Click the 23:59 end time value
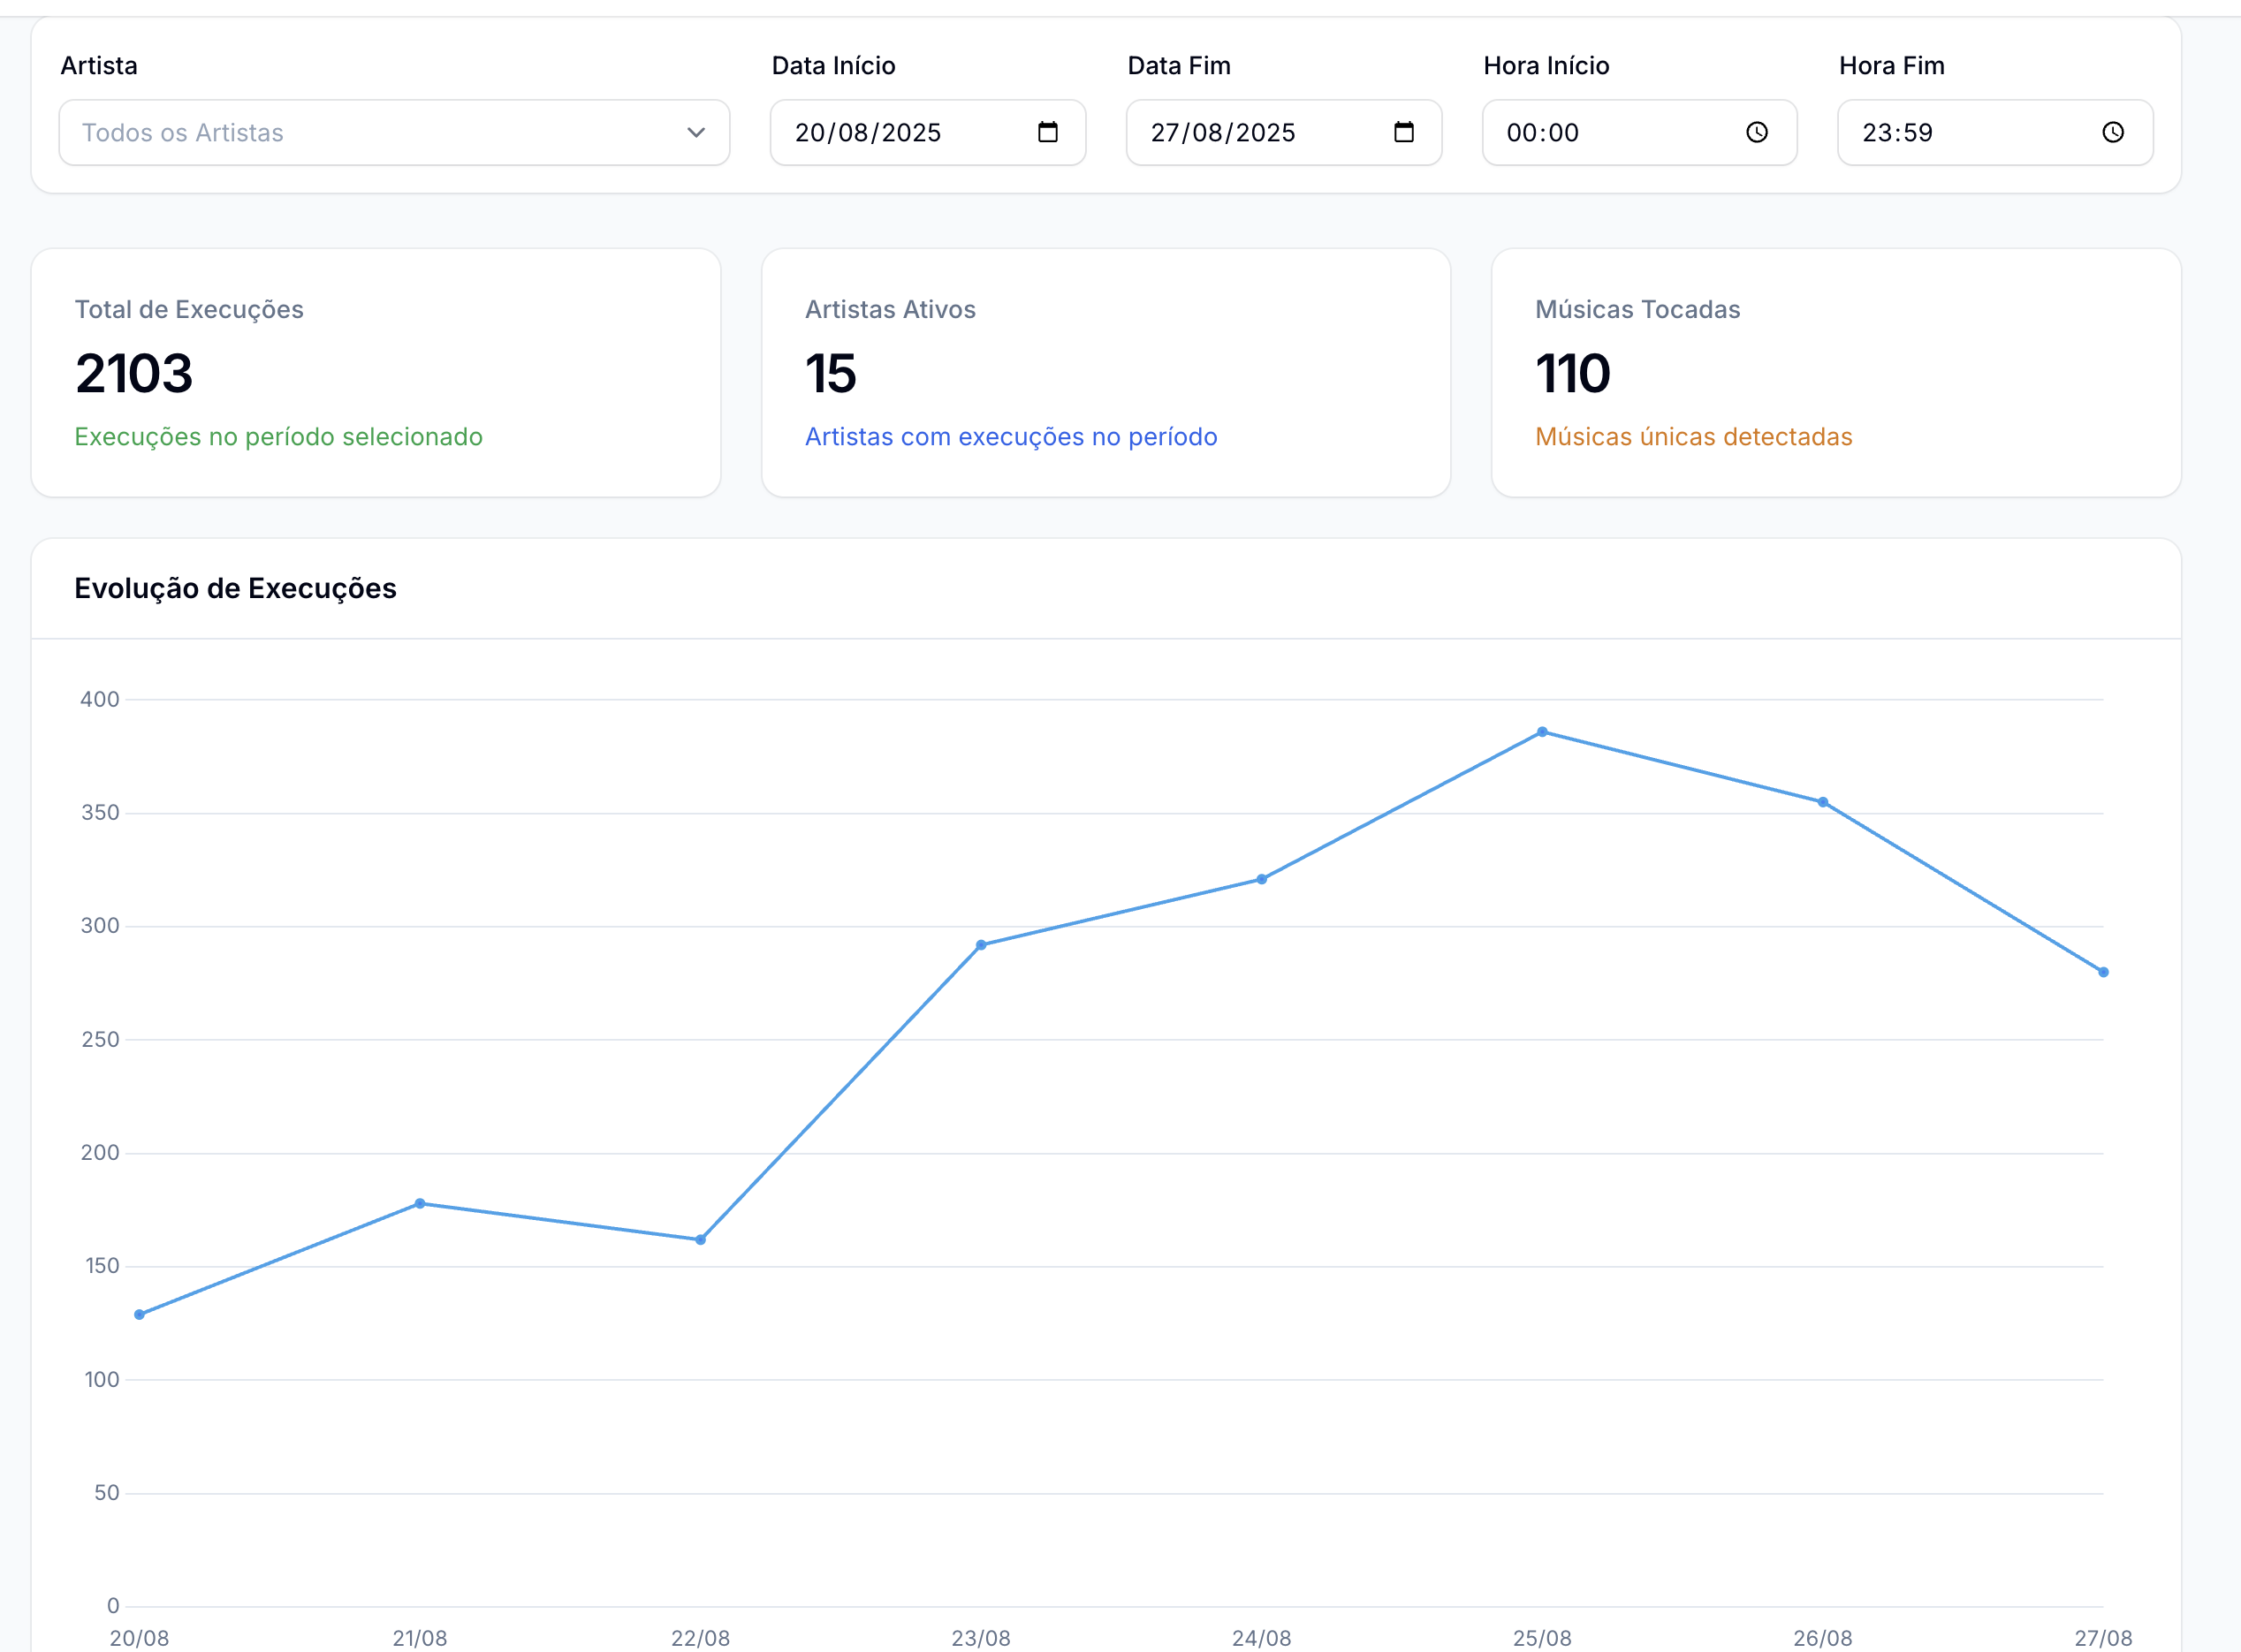2241x1652 pixels. [x=1896, y=132]
